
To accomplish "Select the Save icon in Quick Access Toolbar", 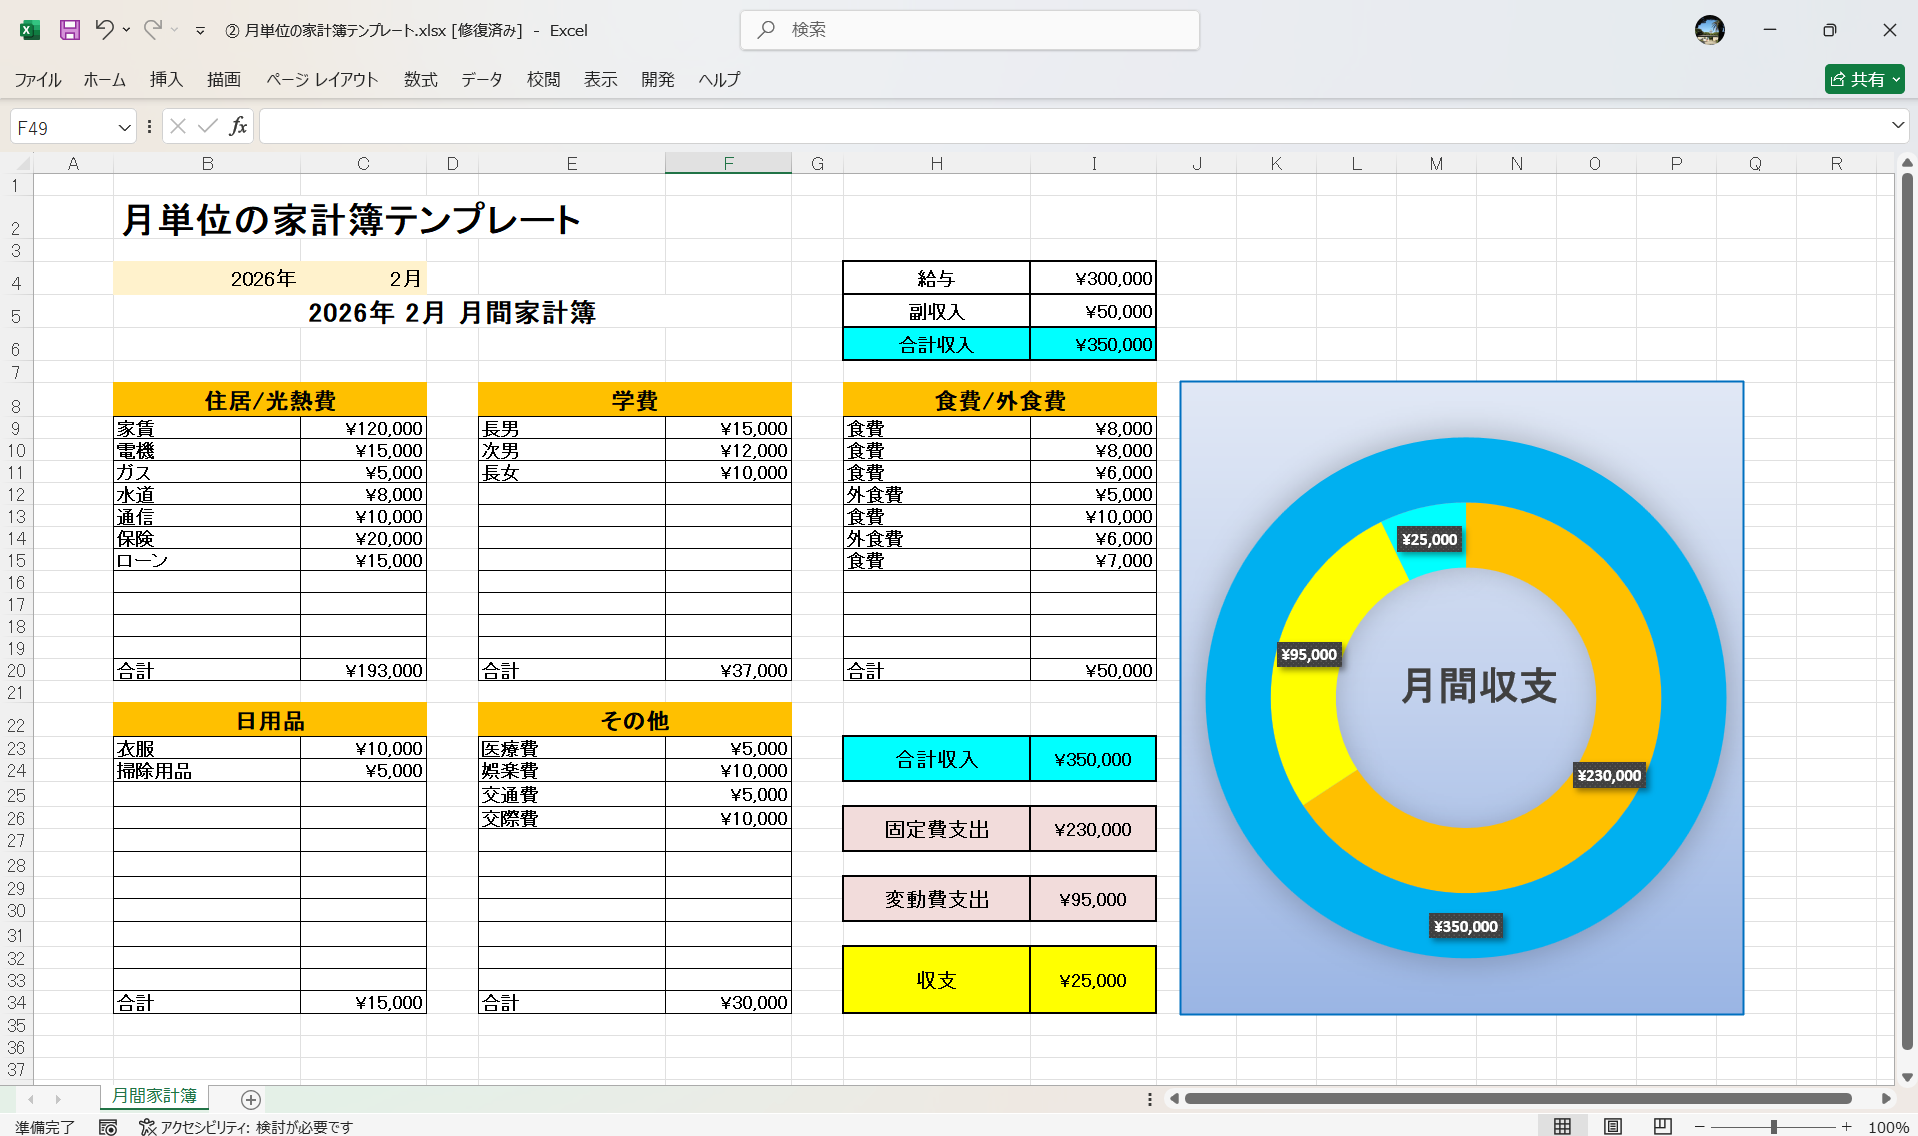I will (69, 30).
